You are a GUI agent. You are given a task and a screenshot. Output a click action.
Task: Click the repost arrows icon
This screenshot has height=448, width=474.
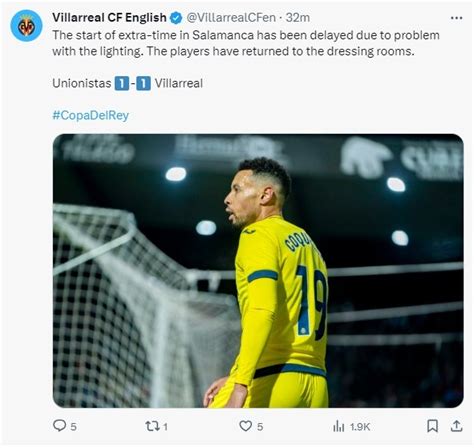pyautogui.click(x=153, y=426)
